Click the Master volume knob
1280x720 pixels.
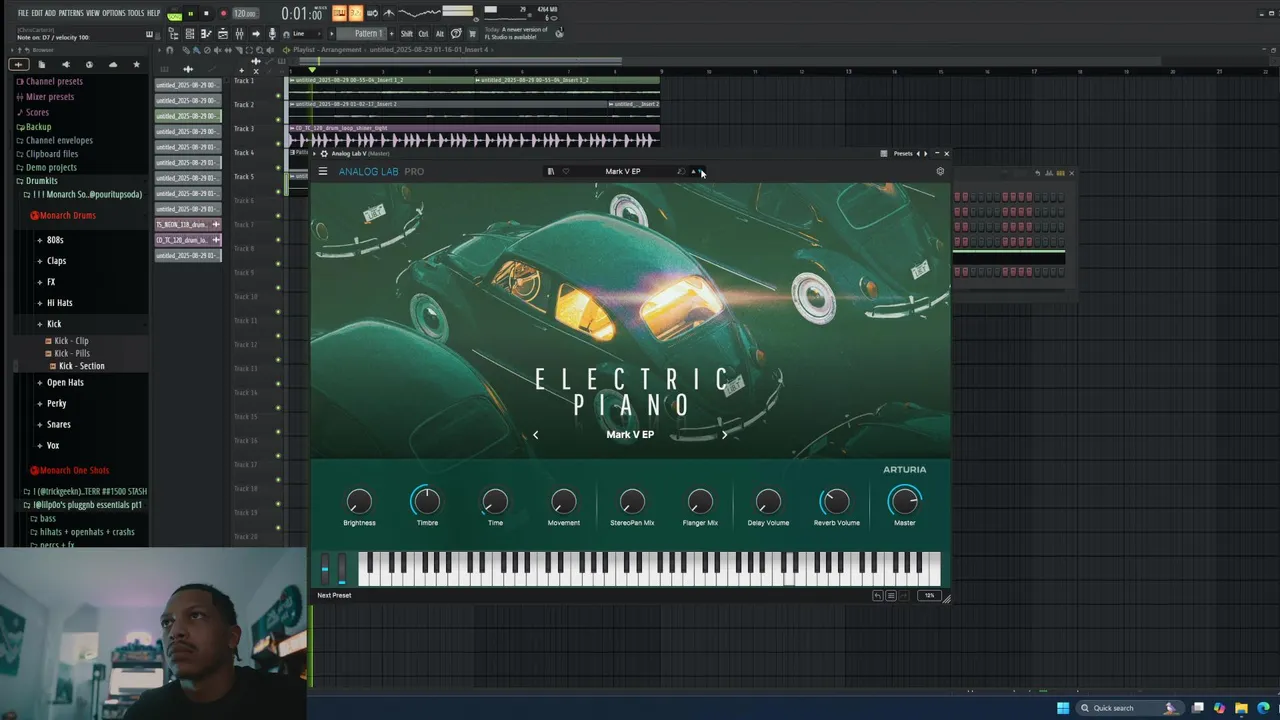pyautogui.click(x=904, y=502)
